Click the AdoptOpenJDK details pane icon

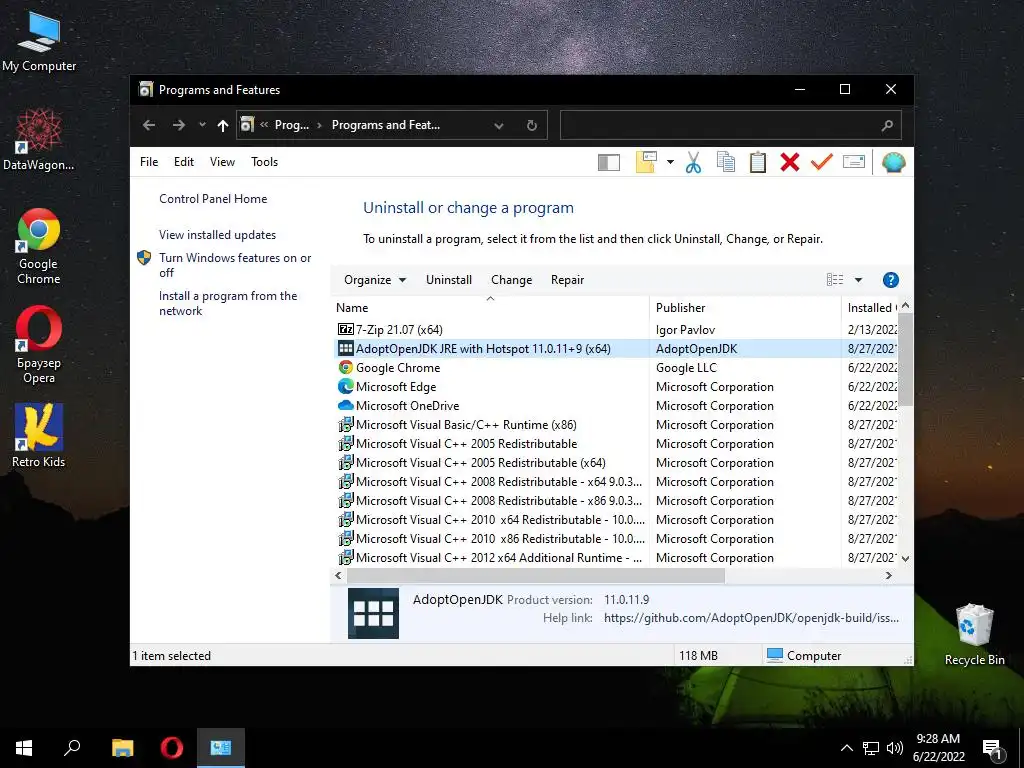373,613
